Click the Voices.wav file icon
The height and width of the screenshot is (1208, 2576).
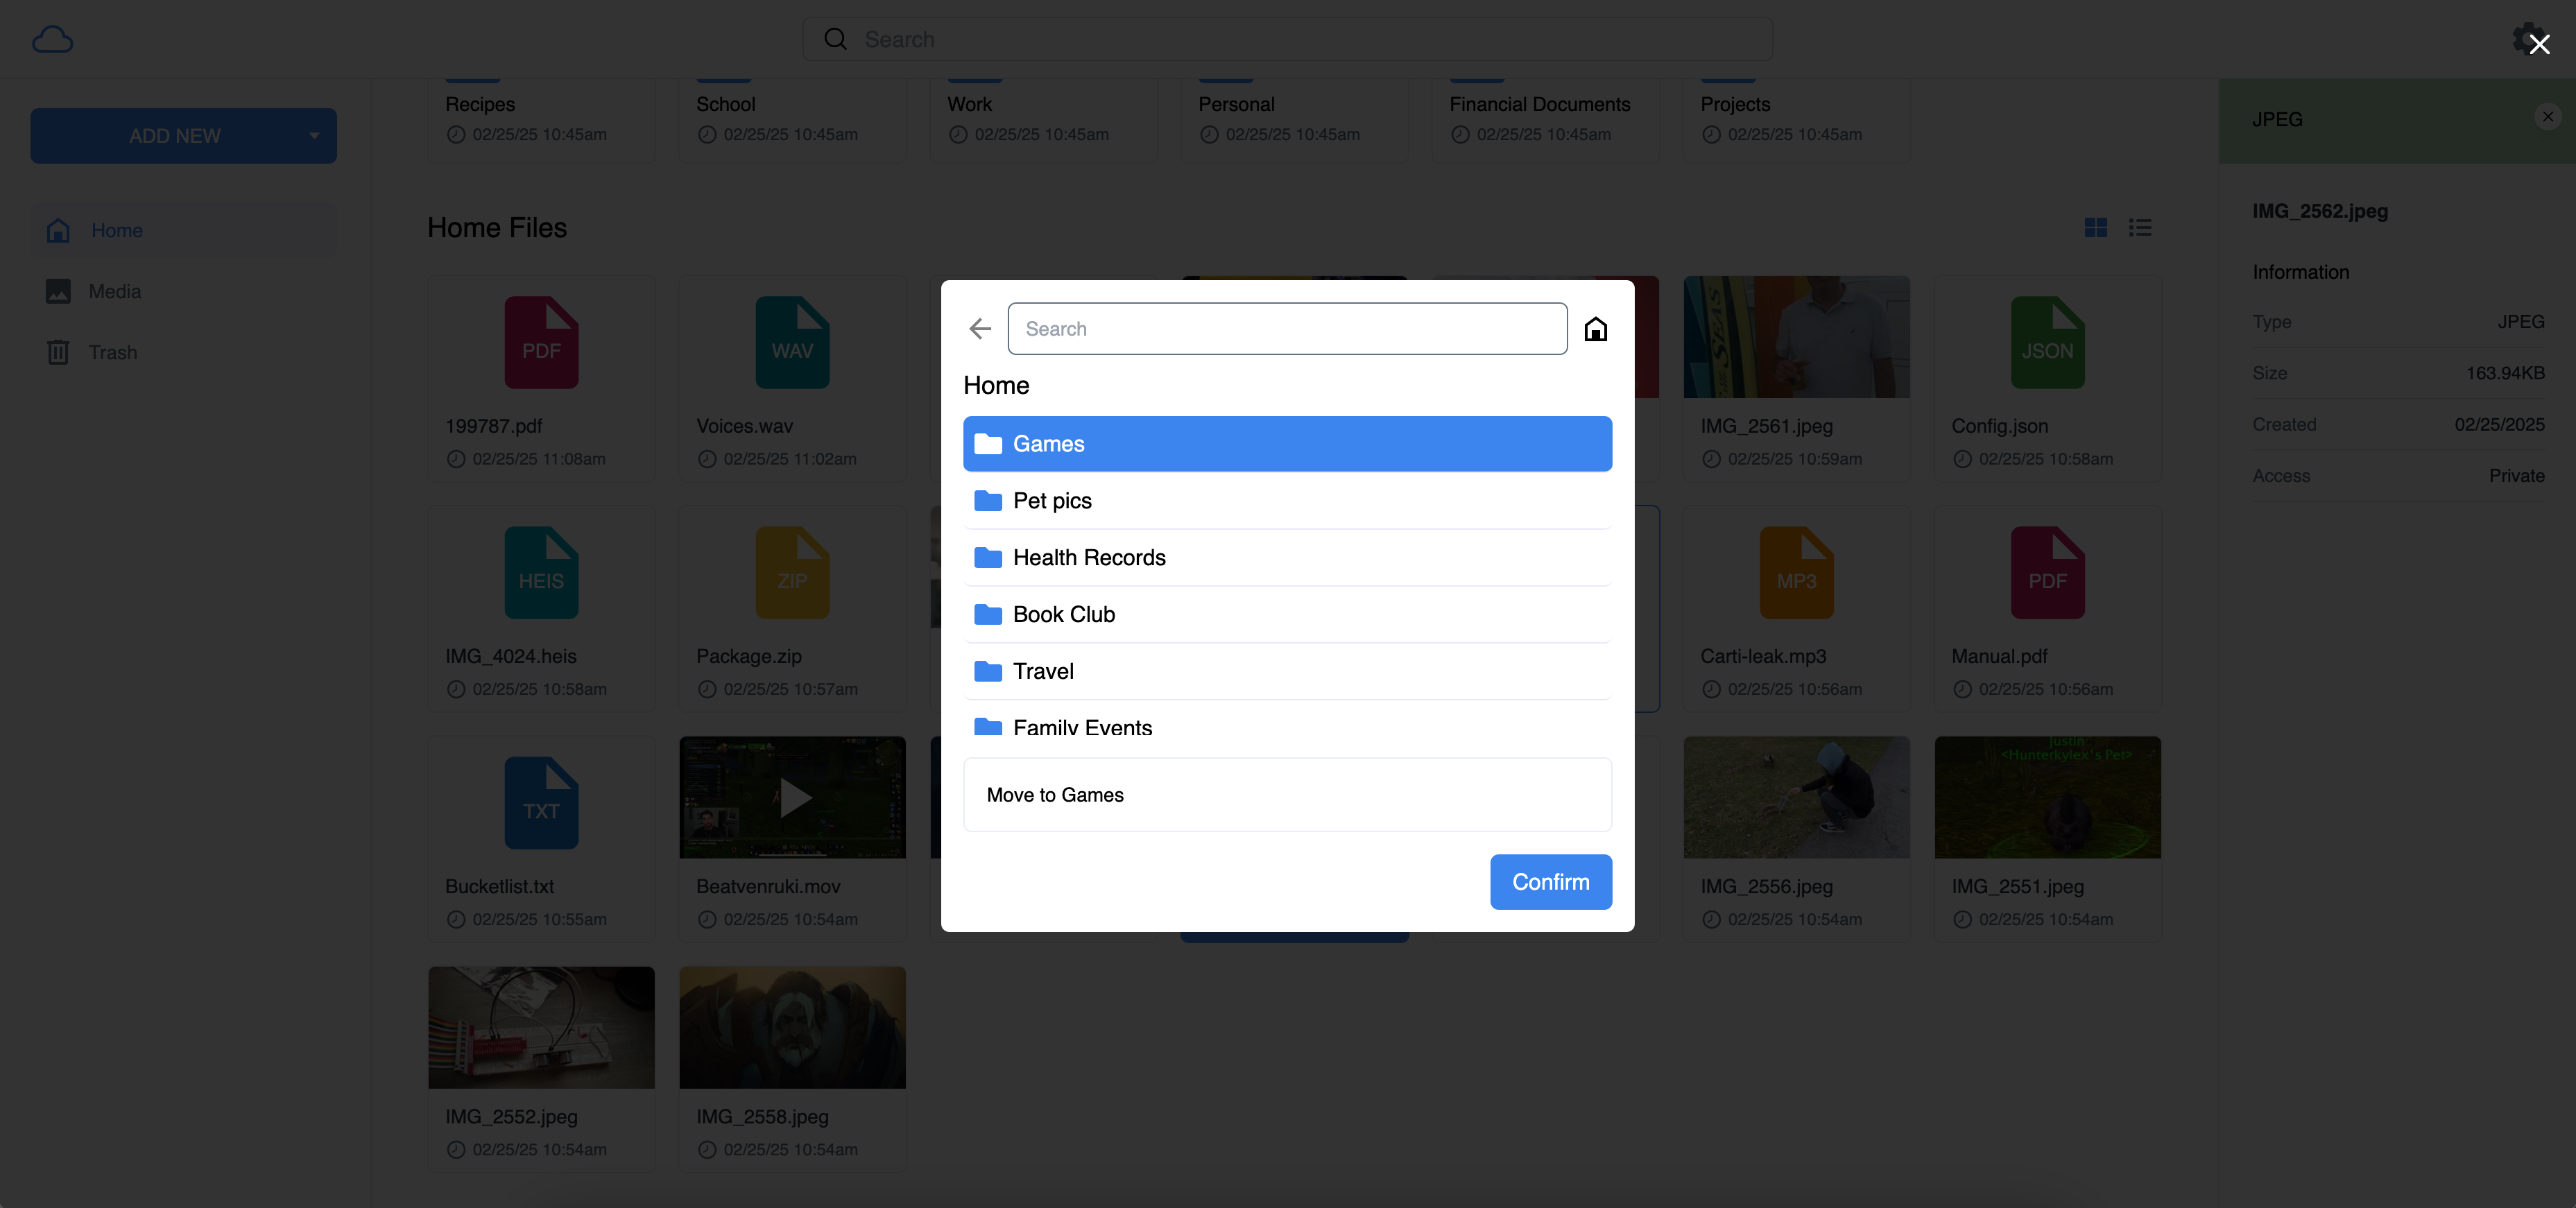point(792,343)
